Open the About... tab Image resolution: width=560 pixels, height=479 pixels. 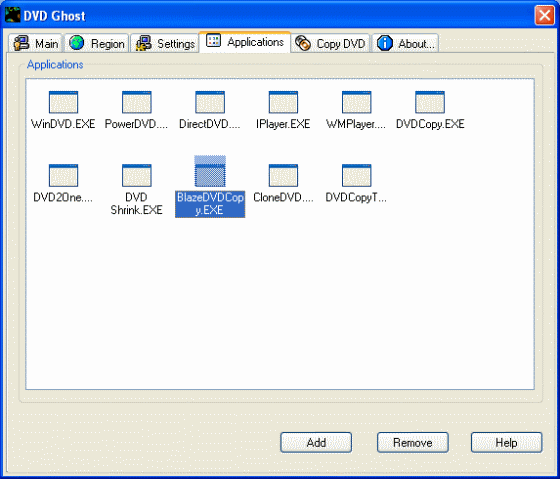click(x=405, y=44)
